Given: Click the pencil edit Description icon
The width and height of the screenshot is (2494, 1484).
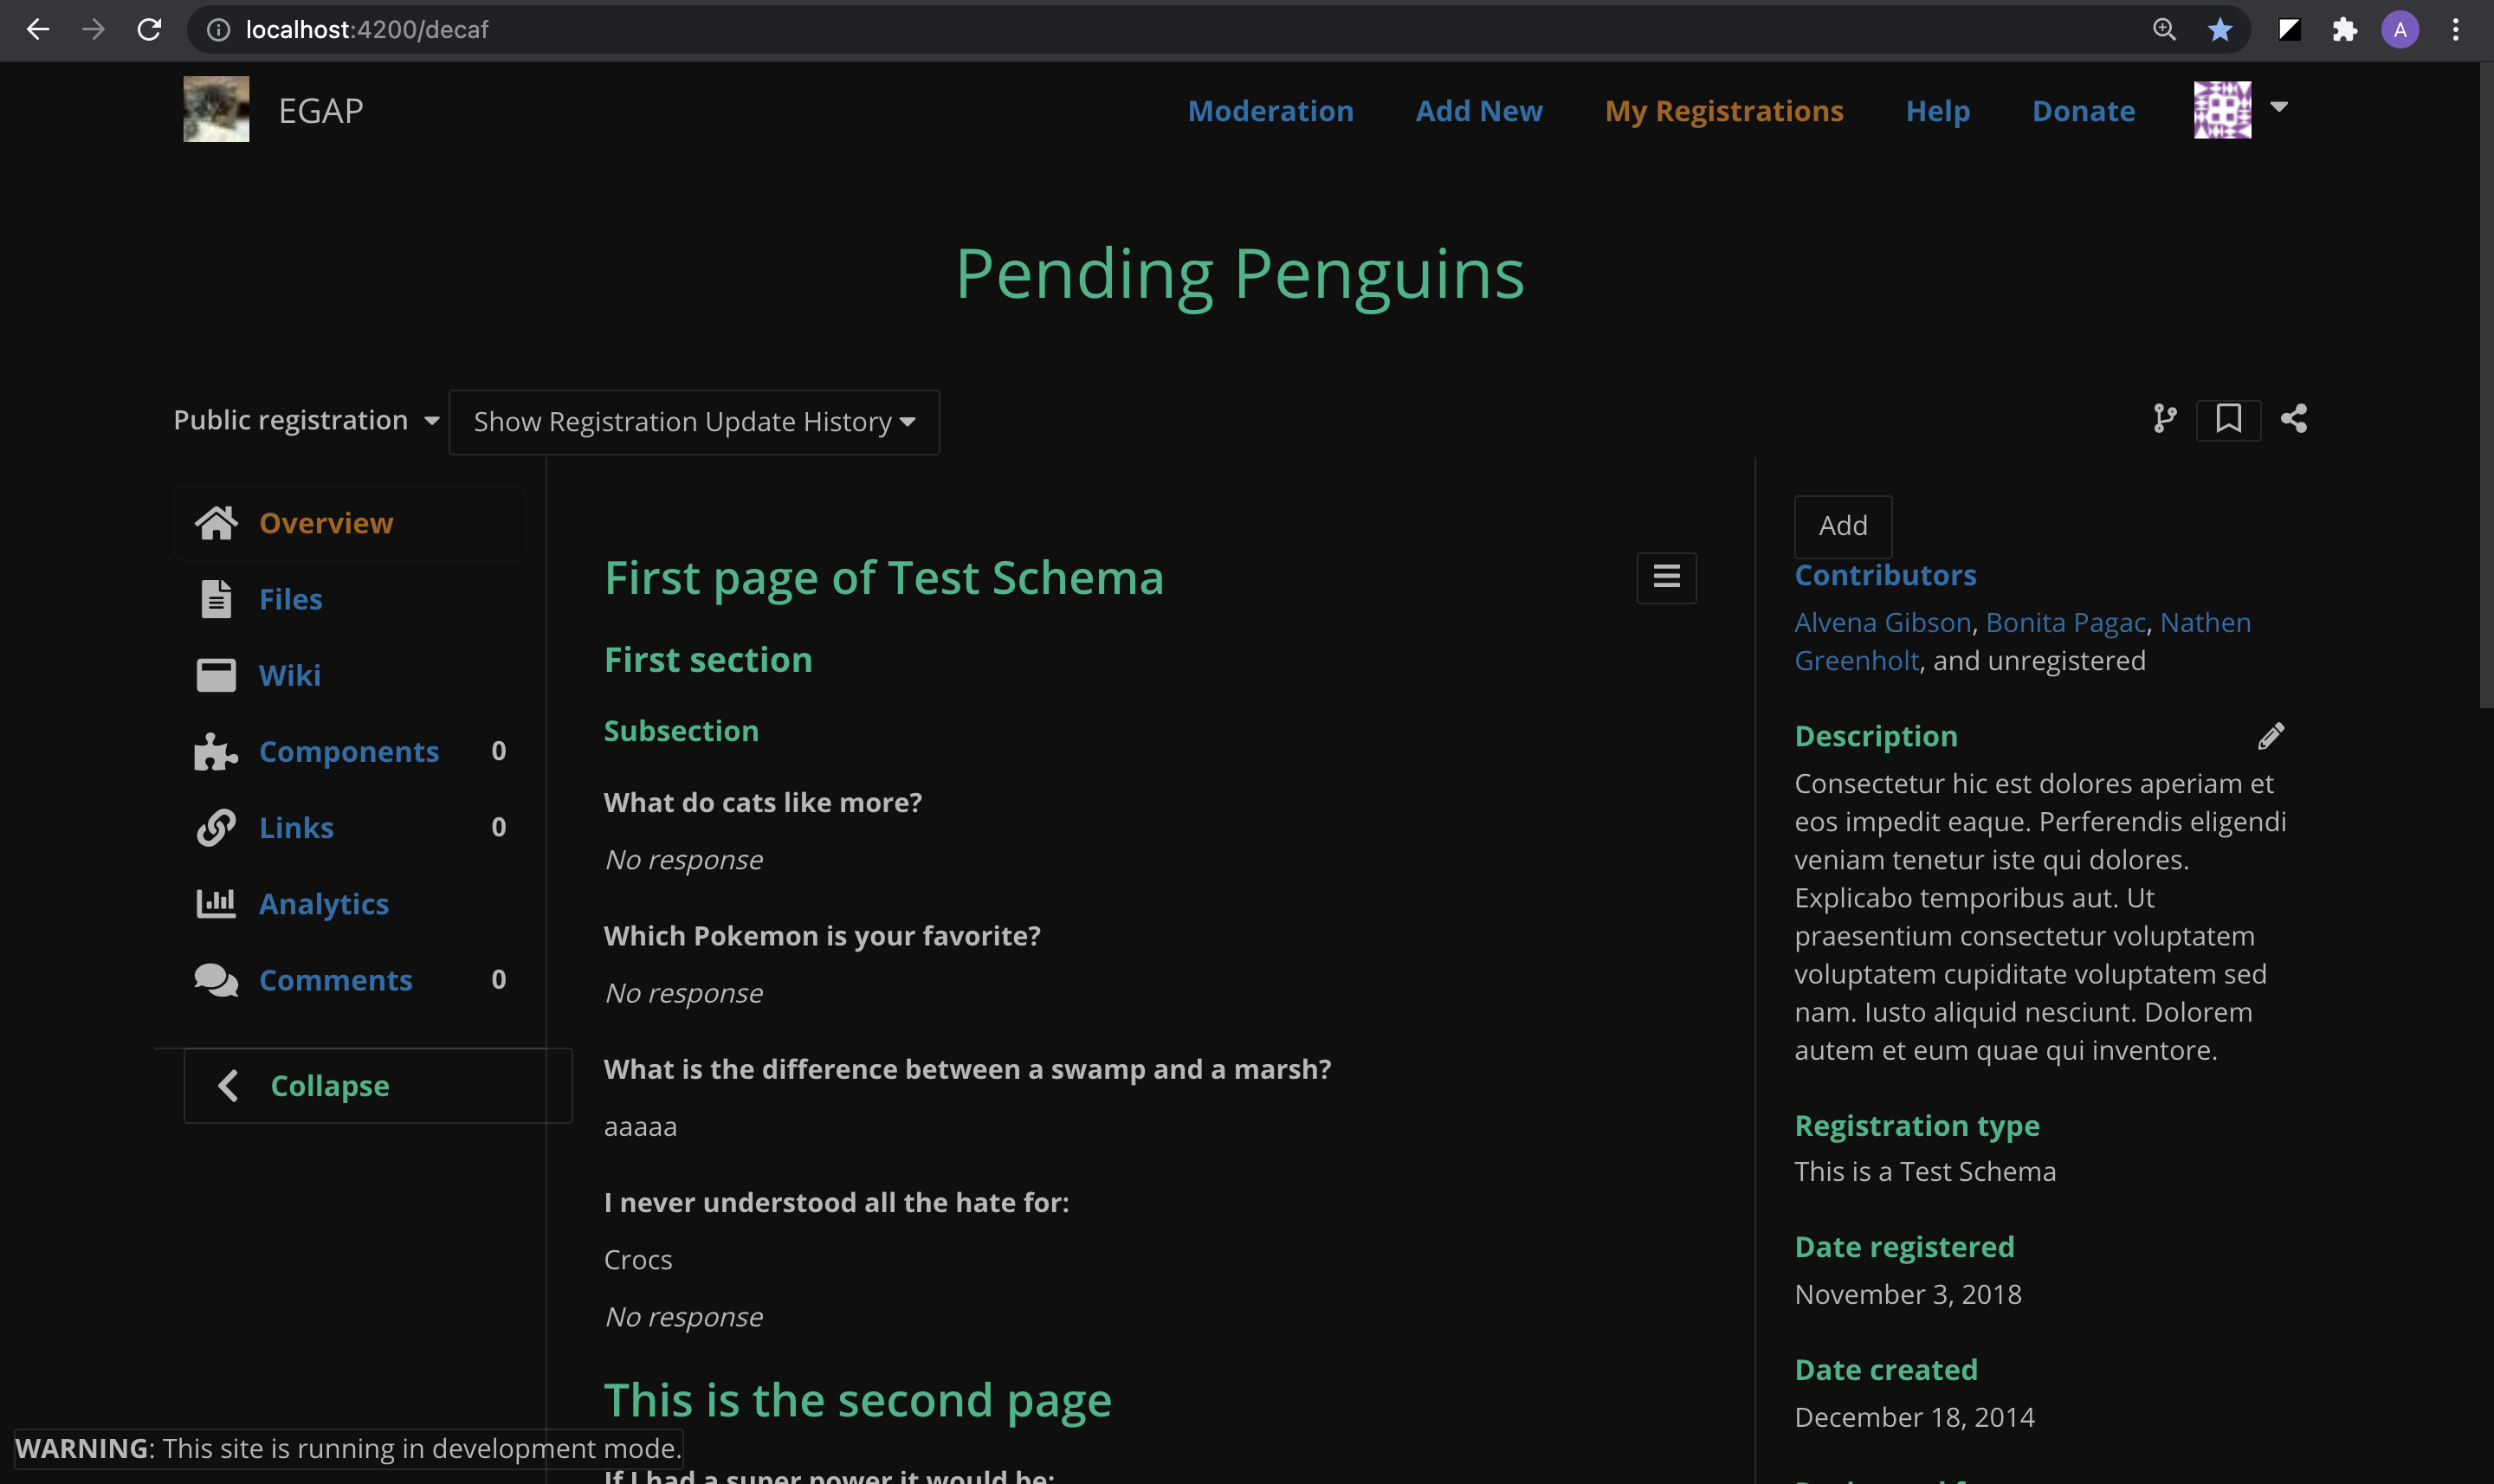Looking at the screenshot, I should pos(2271,736).
